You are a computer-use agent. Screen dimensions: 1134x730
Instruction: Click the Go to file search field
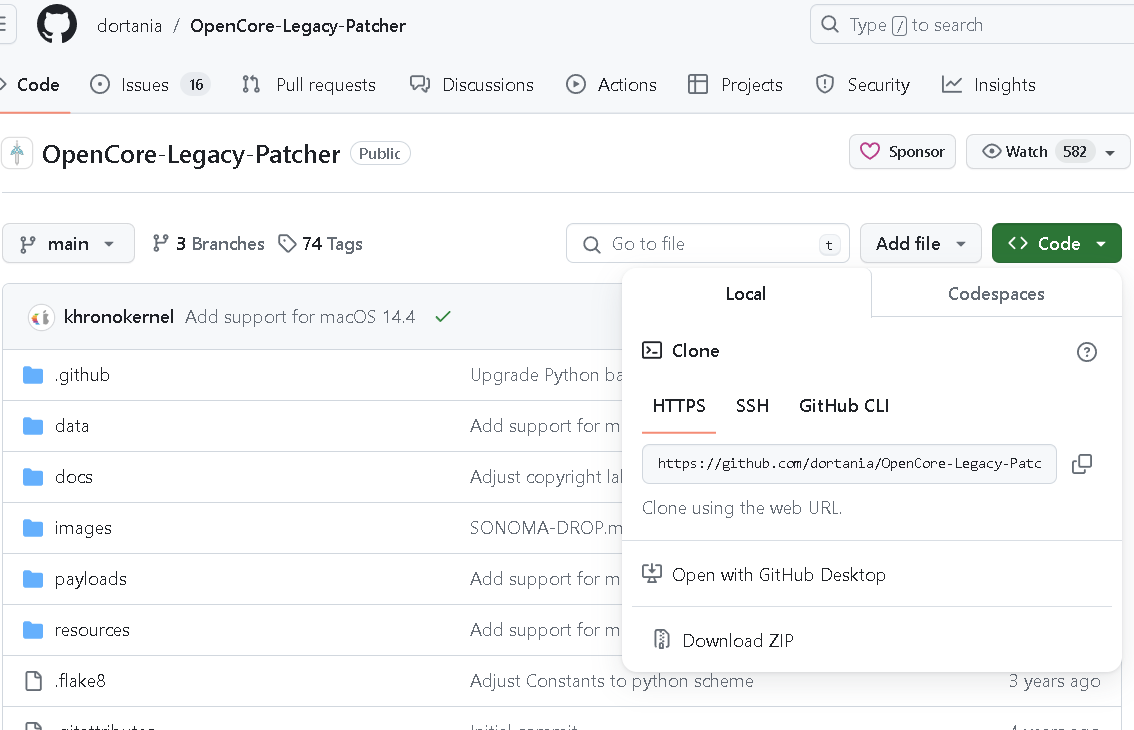click(x=707, y=244)
